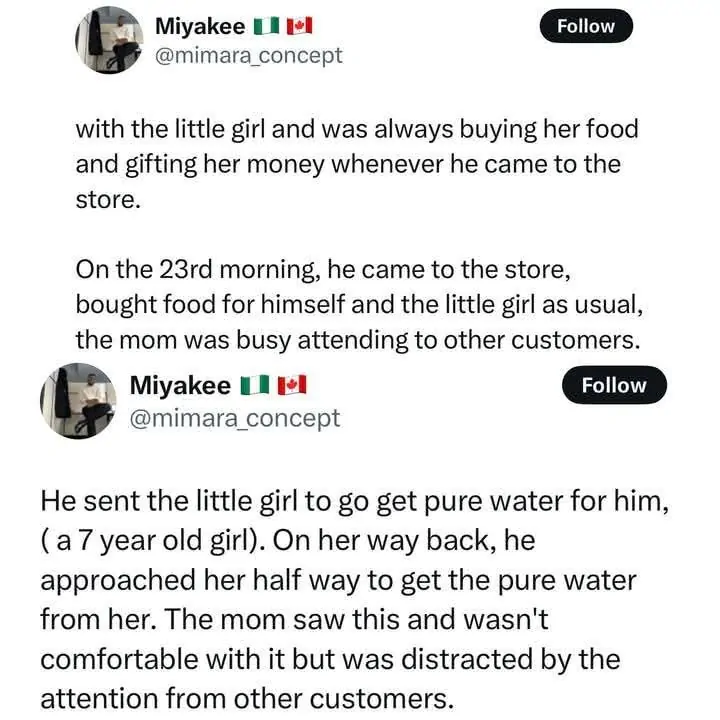The image size is (720, 720).
Task: Open the Miyakee display name in lower tweet
Action: point(181,386)
